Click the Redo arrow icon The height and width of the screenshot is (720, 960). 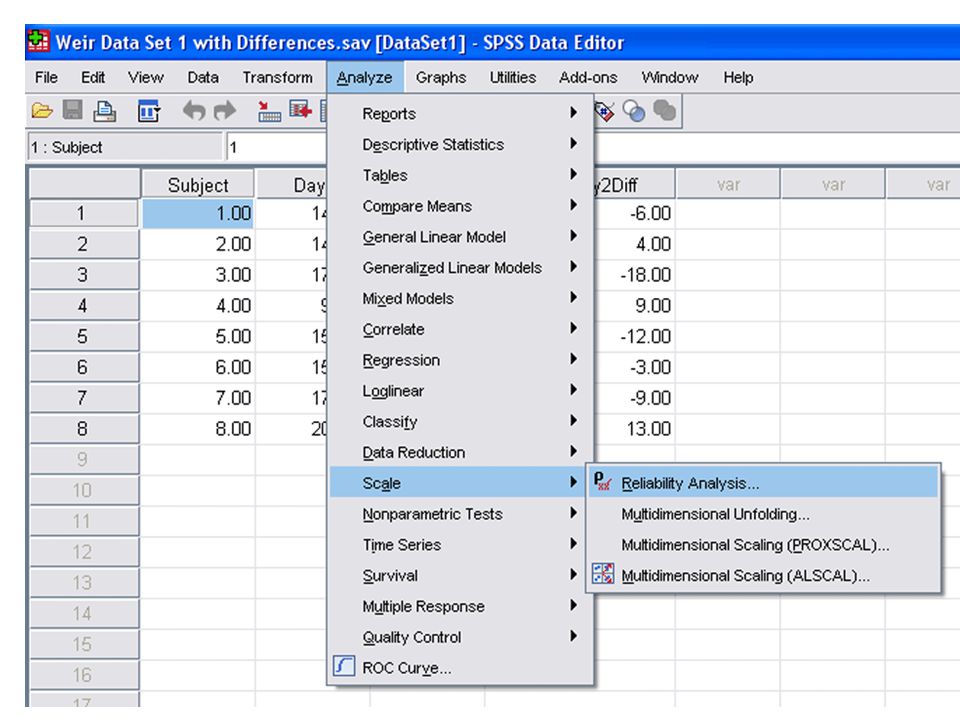coord(225,111)
